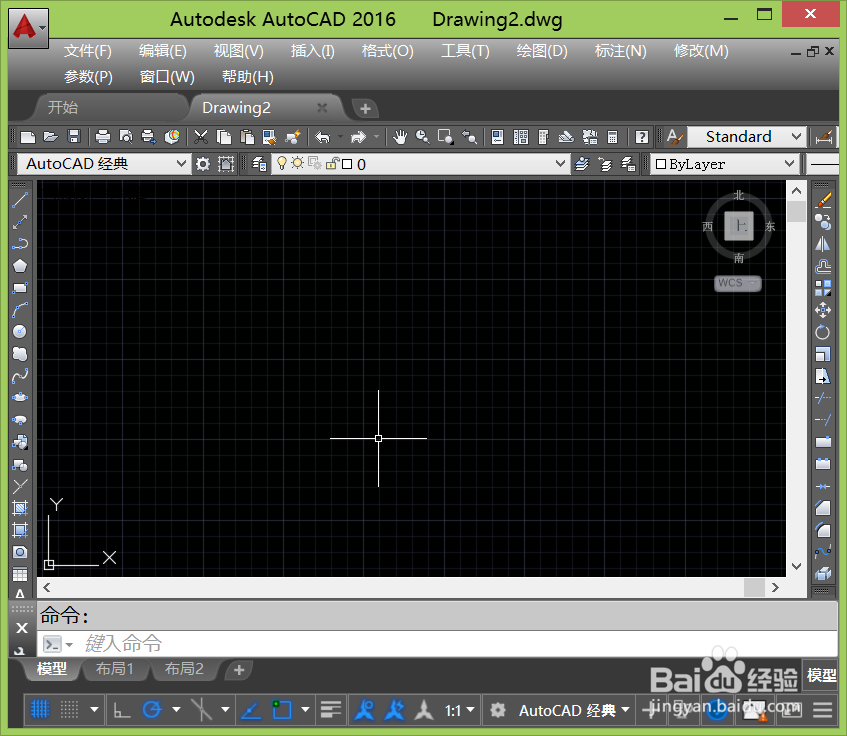Click the Save icon in standard toolbar

[74, 137]
